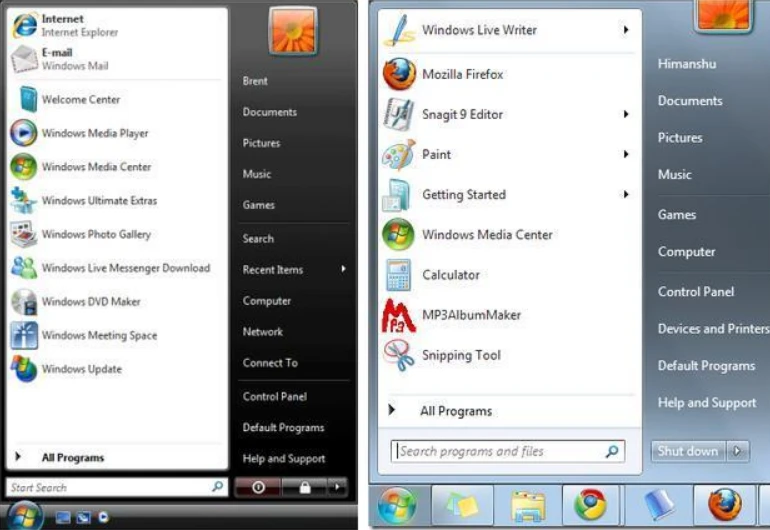Open Vista shutdown options arrow
Screen dimensions: 770x530
coord(337,487)
